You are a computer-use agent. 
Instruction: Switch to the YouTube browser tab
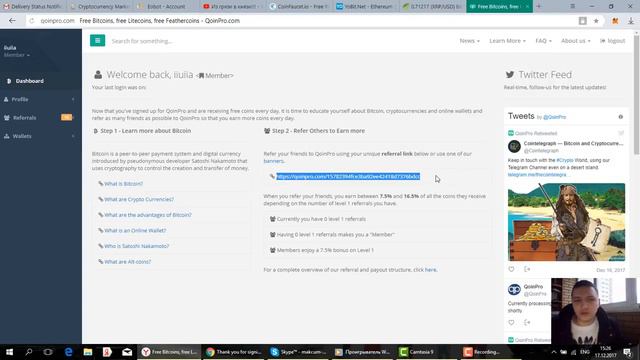[233, 7]
